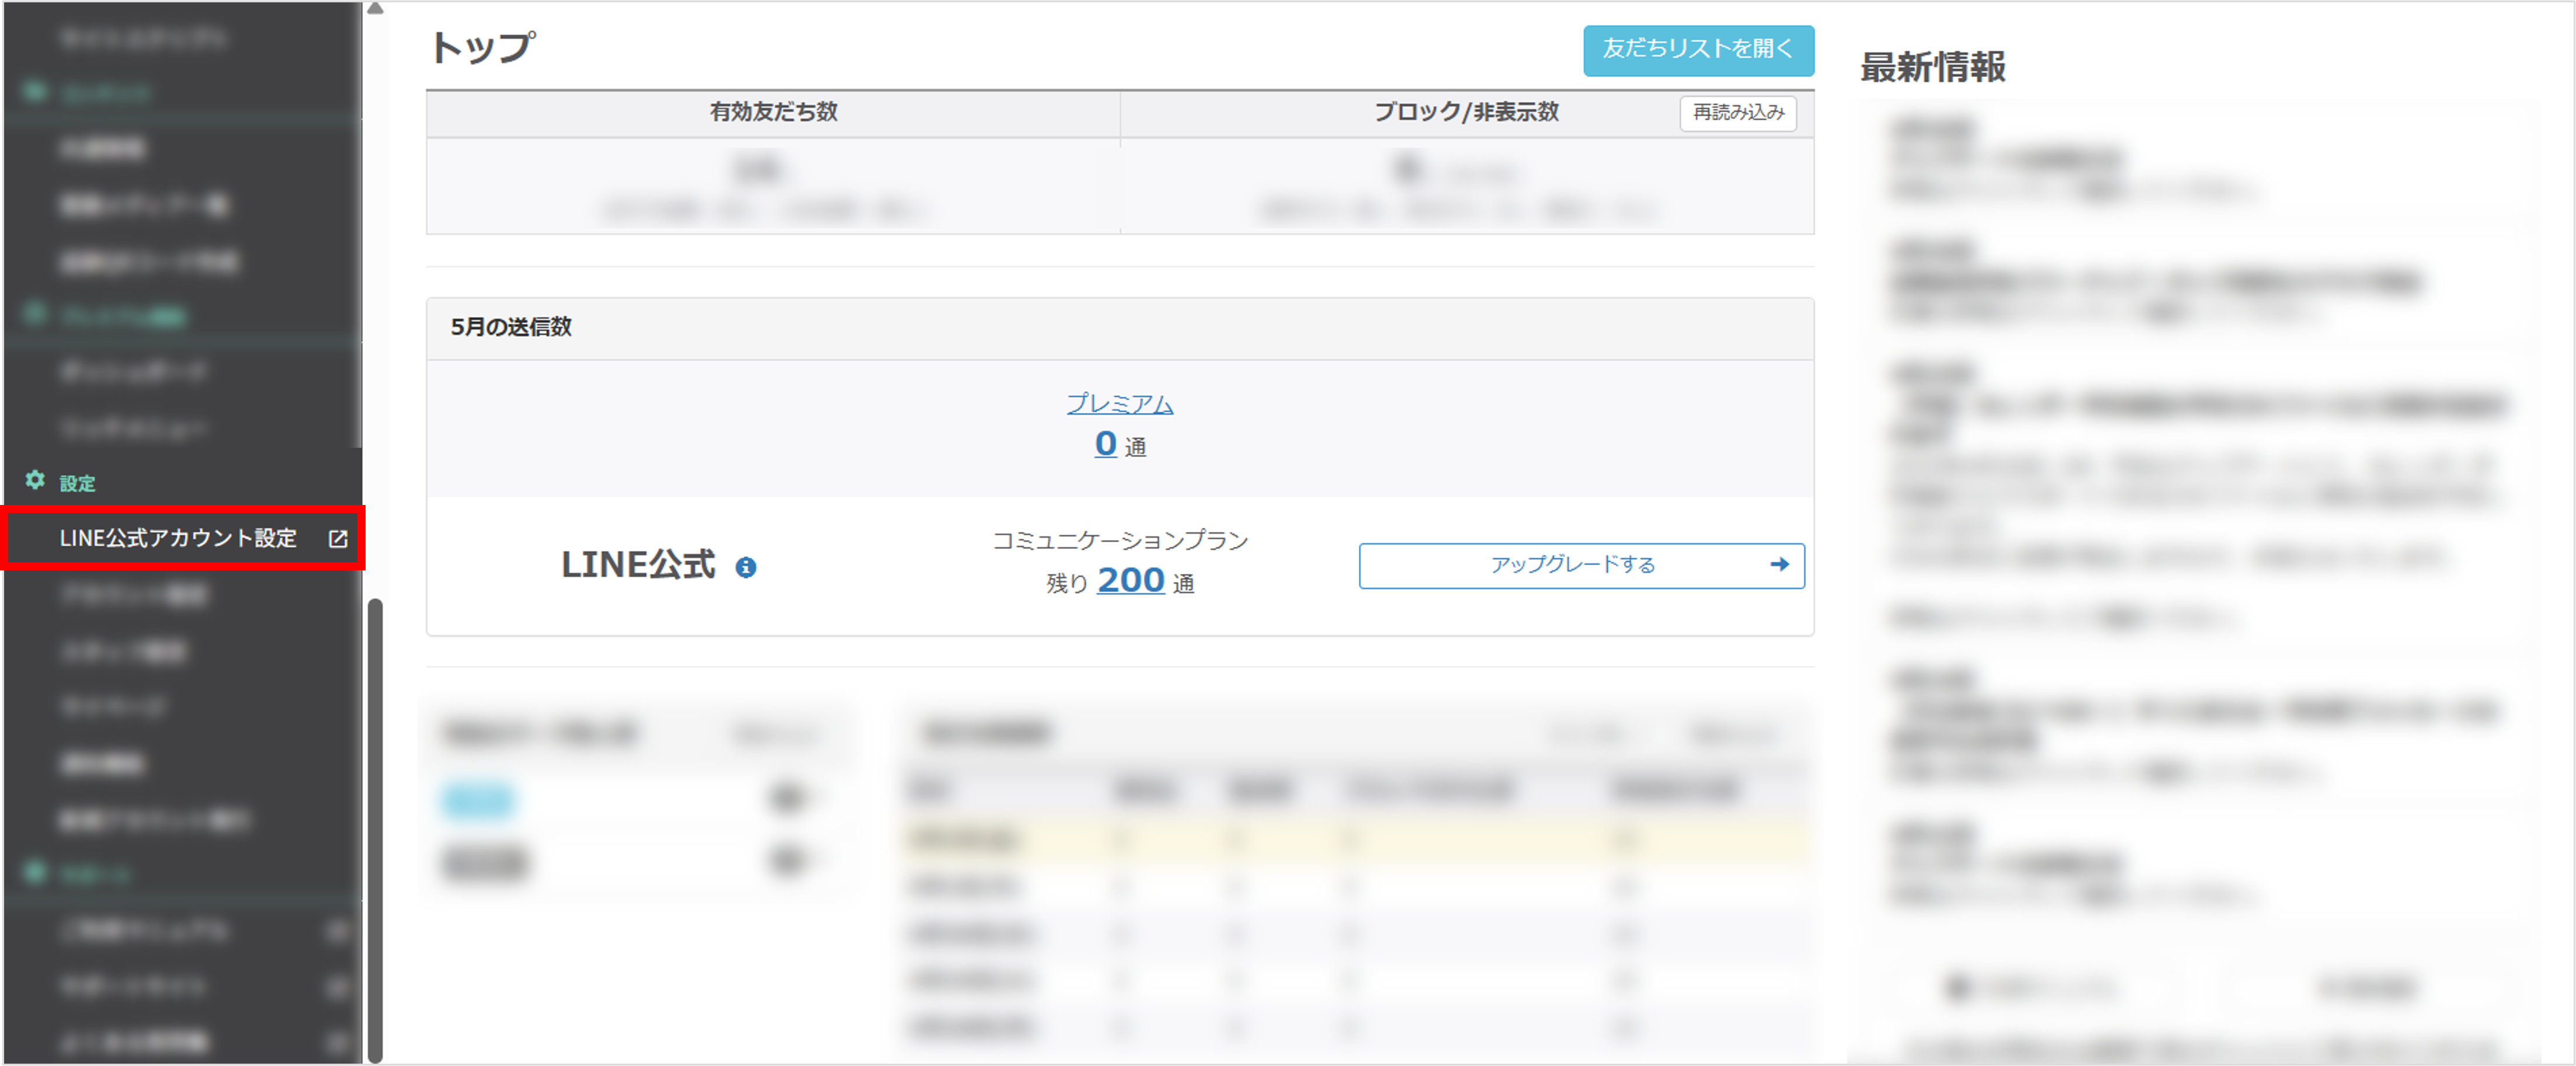Open the プレミアム link

coord(1119,404)
